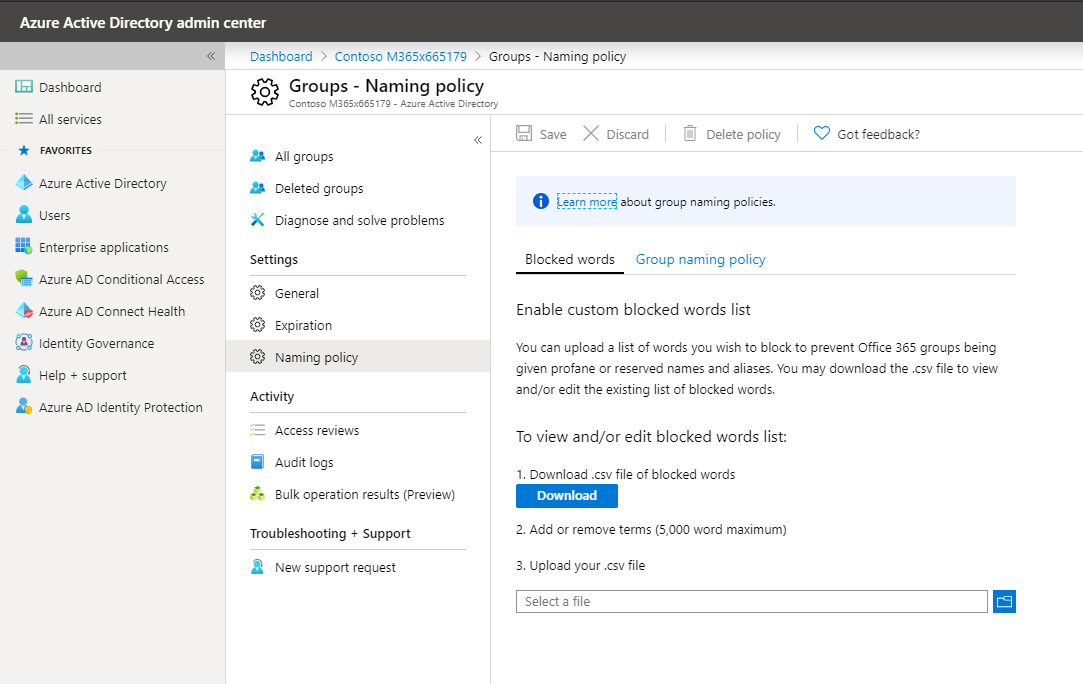Click the Deleted groups icon

tap(258, 188)
